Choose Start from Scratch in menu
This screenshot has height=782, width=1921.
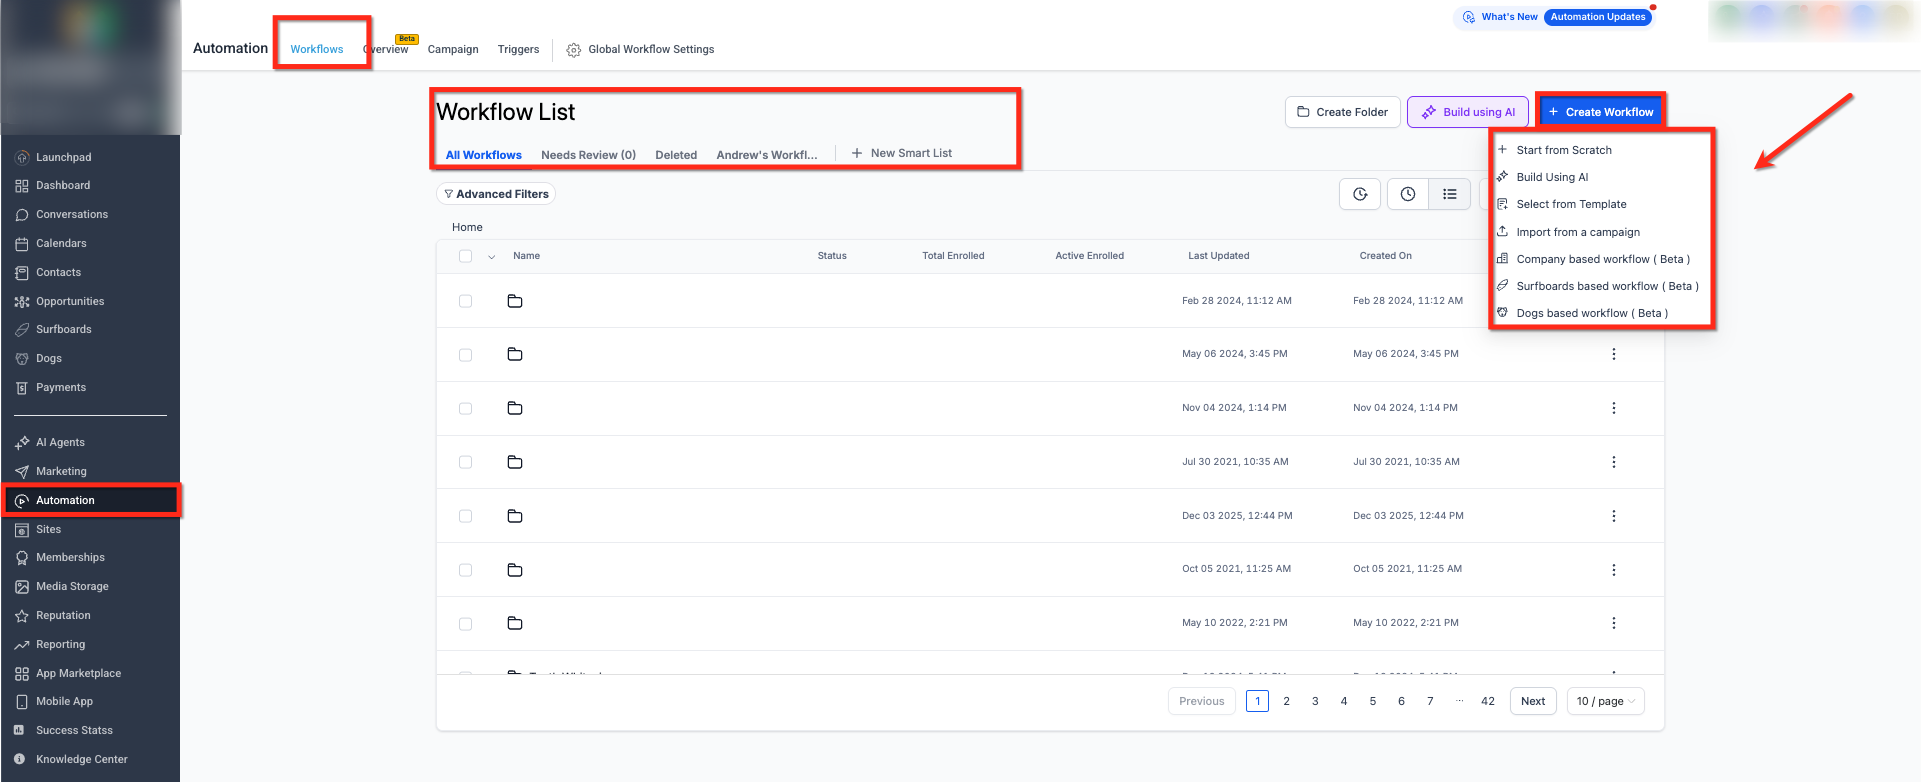click(x=1564, y=150)
